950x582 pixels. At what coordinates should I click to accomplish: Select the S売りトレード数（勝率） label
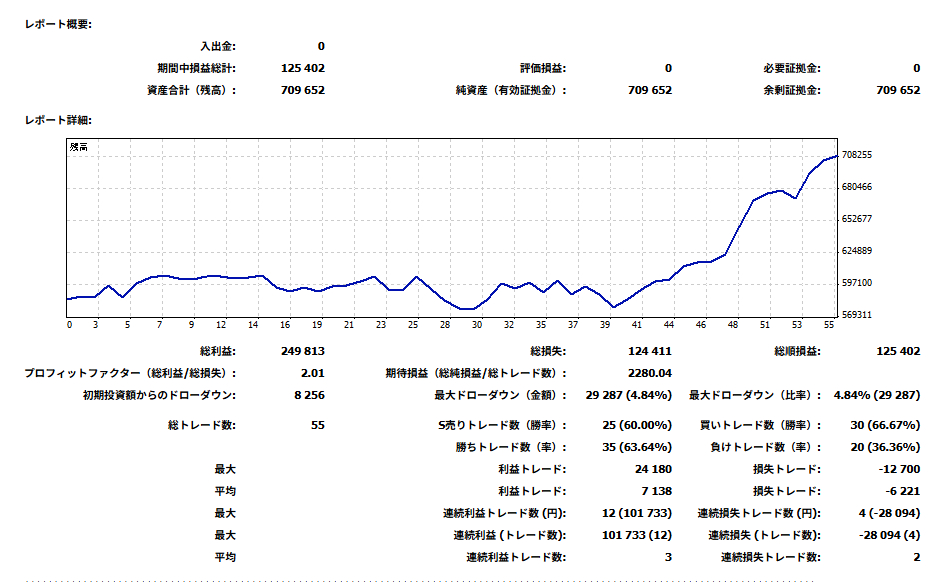coord(502,426)
